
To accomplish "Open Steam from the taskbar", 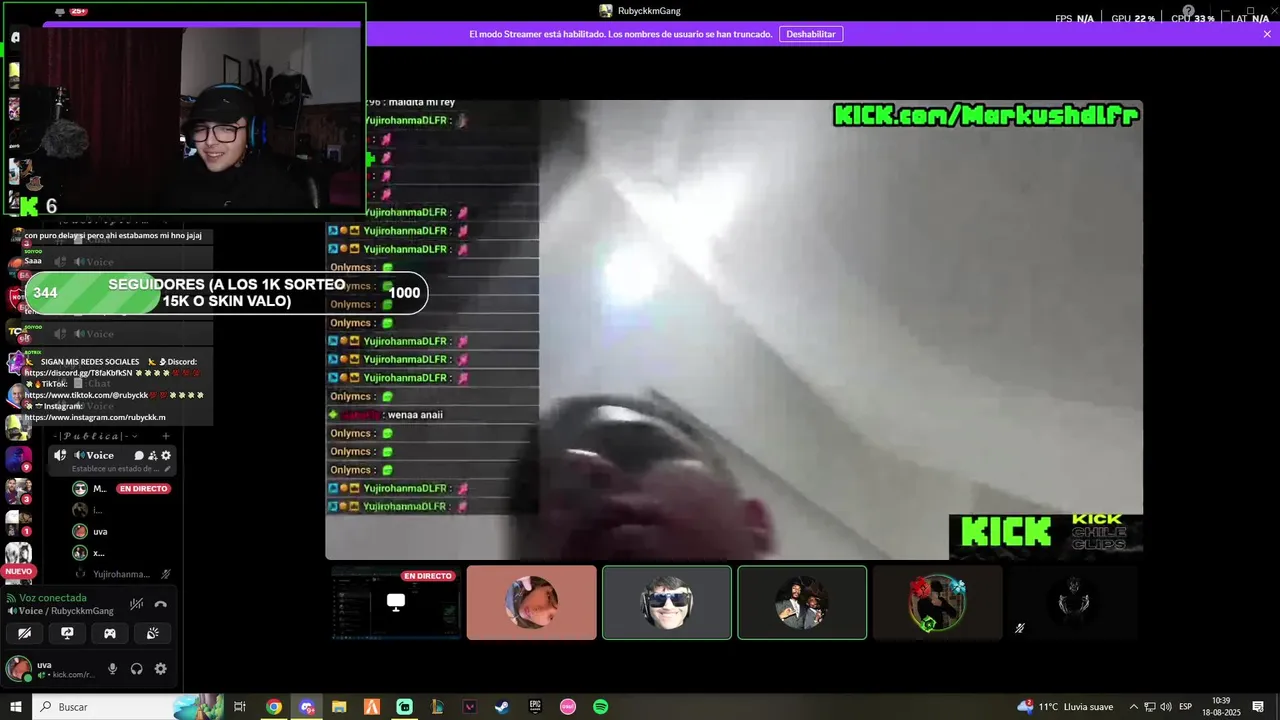I will point(502,707).
